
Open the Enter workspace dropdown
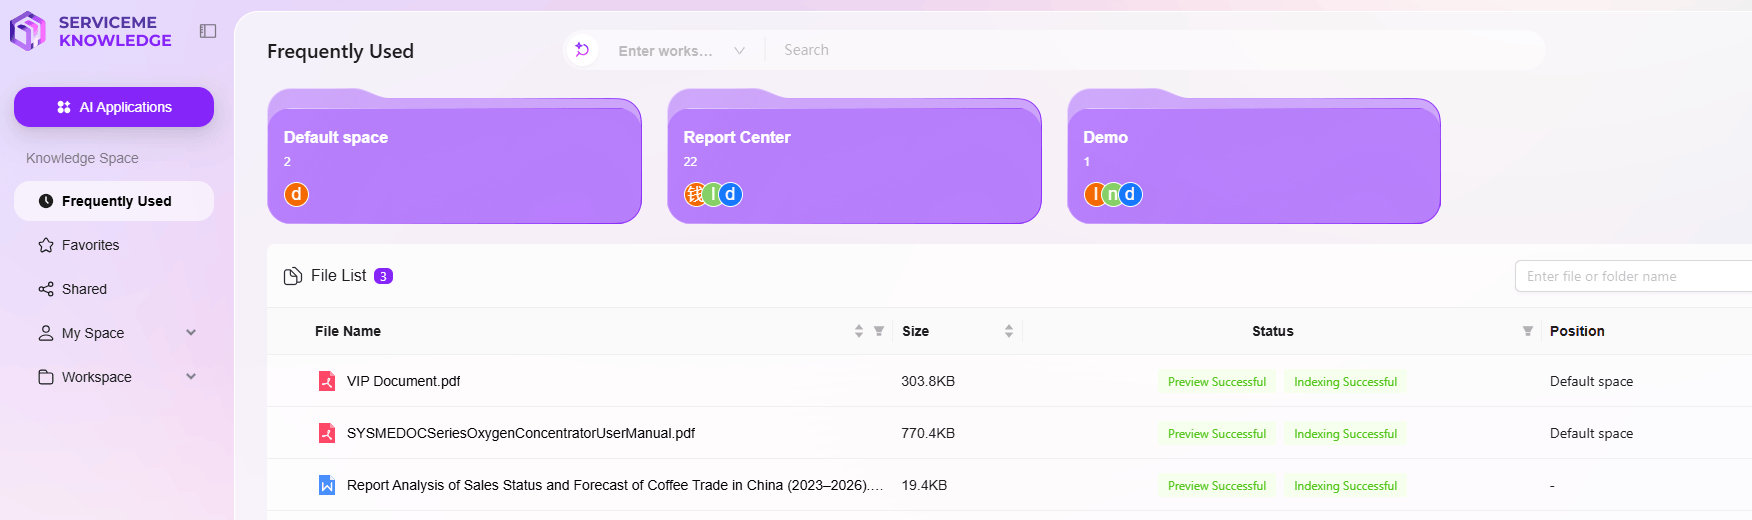pos(681,50)
